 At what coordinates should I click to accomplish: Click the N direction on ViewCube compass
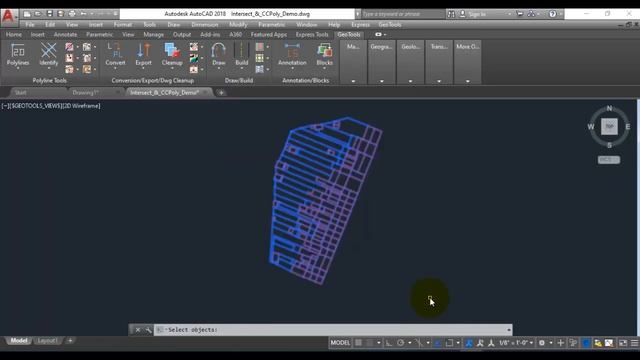[609, 108]
